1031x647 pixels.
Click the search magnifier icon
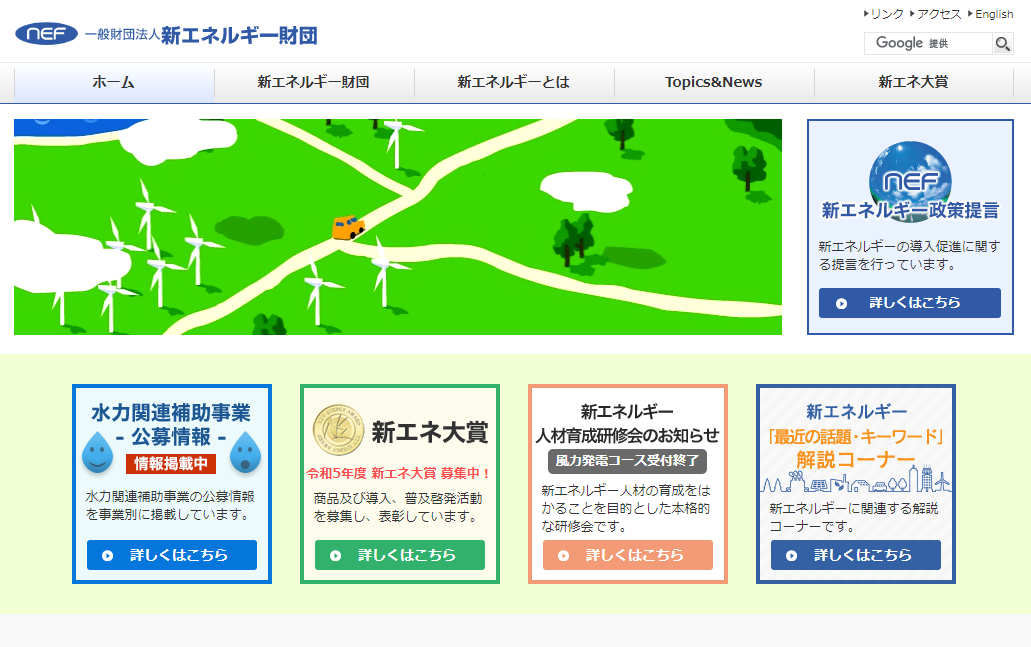pyautogui.click(x=1002, y=43)
